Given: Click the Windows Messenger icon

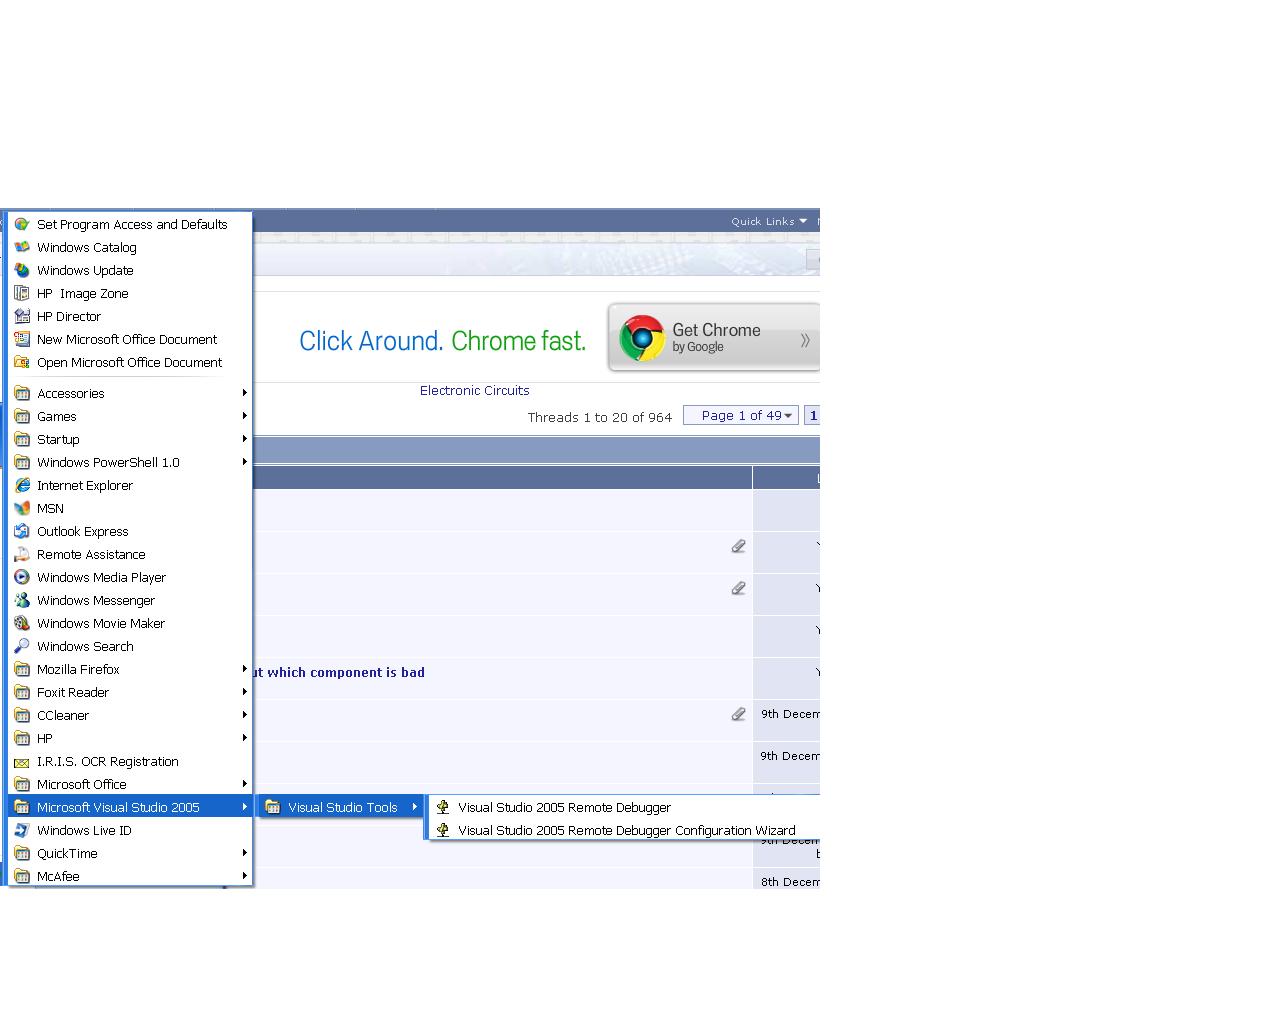Looking at the screenshot, I should point(22,600).
